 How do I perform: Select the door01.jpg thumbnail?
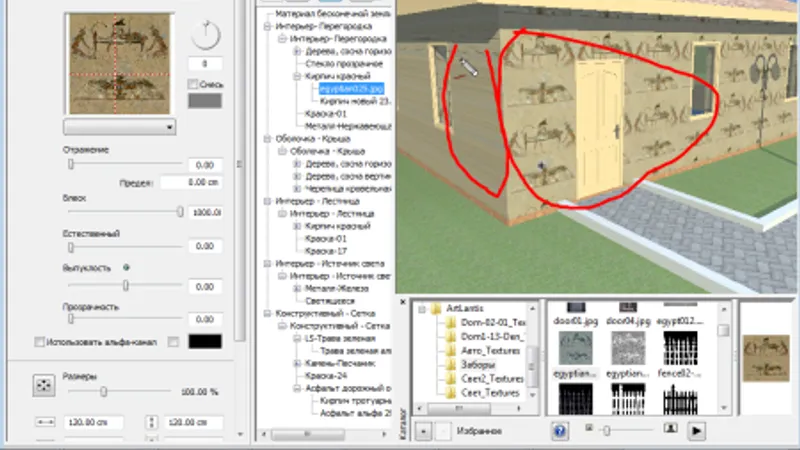tap(576, 314)
